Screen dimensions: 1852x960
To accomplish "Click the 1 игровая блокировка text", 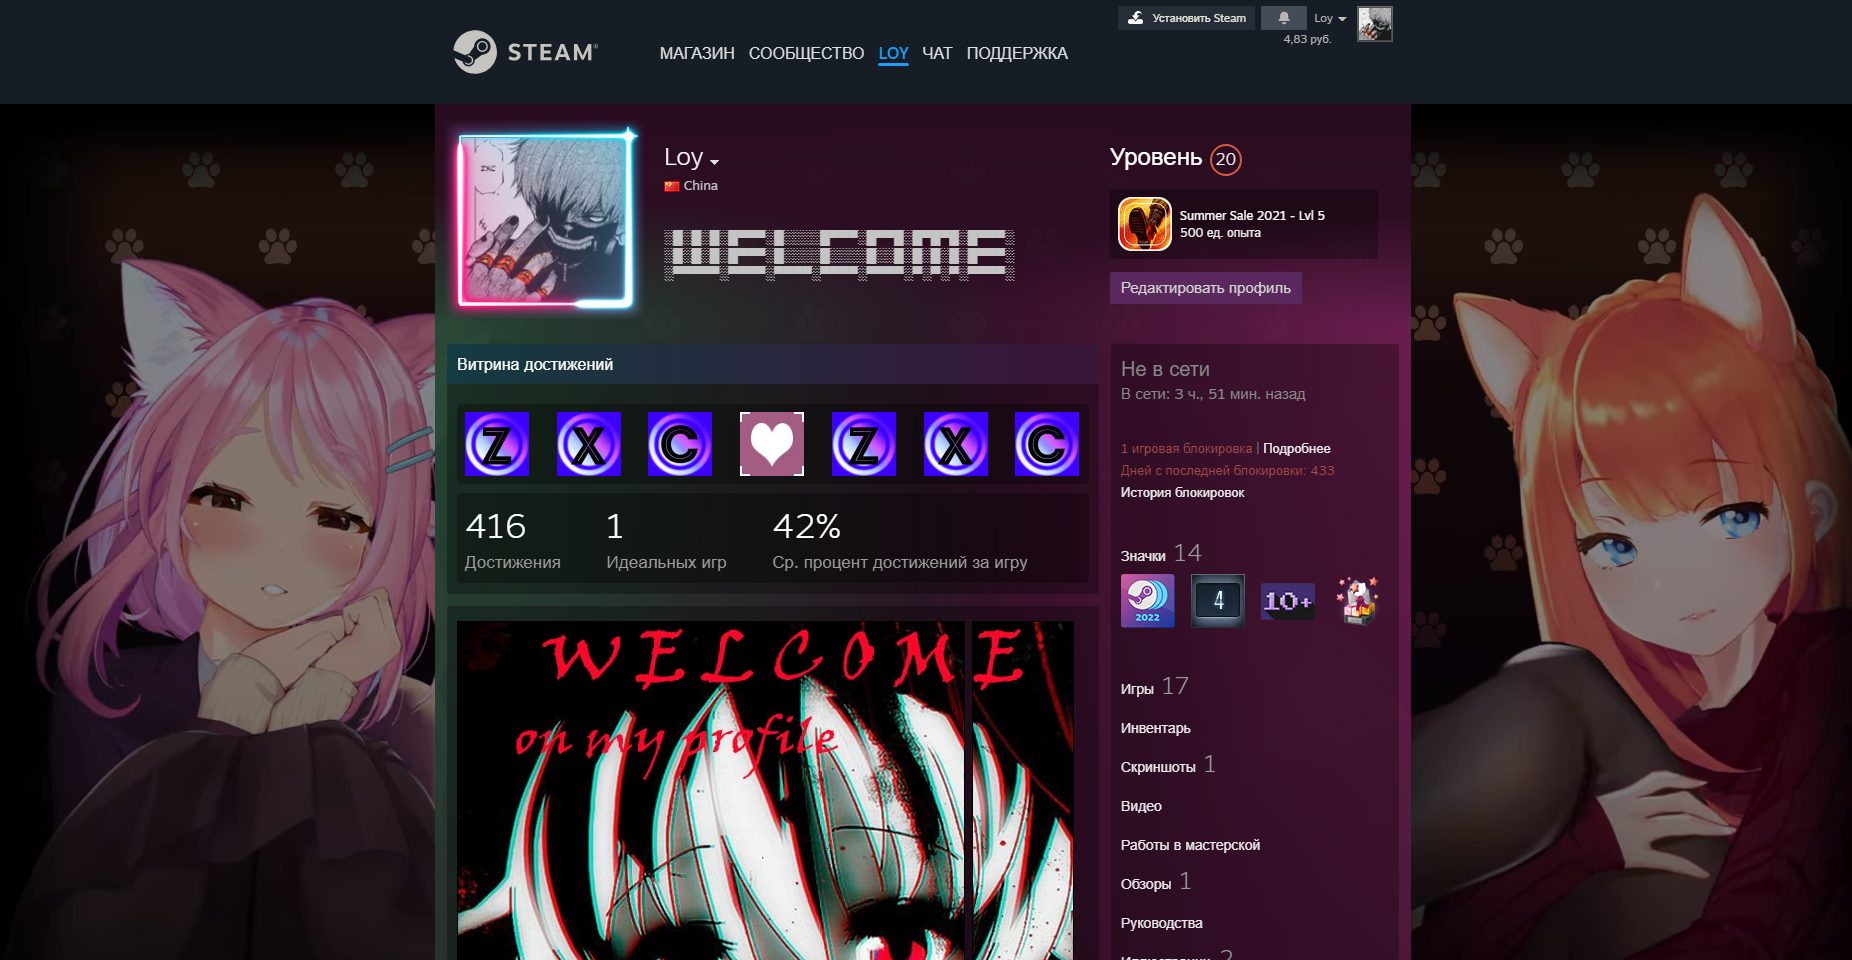I will coord(1186,449).
